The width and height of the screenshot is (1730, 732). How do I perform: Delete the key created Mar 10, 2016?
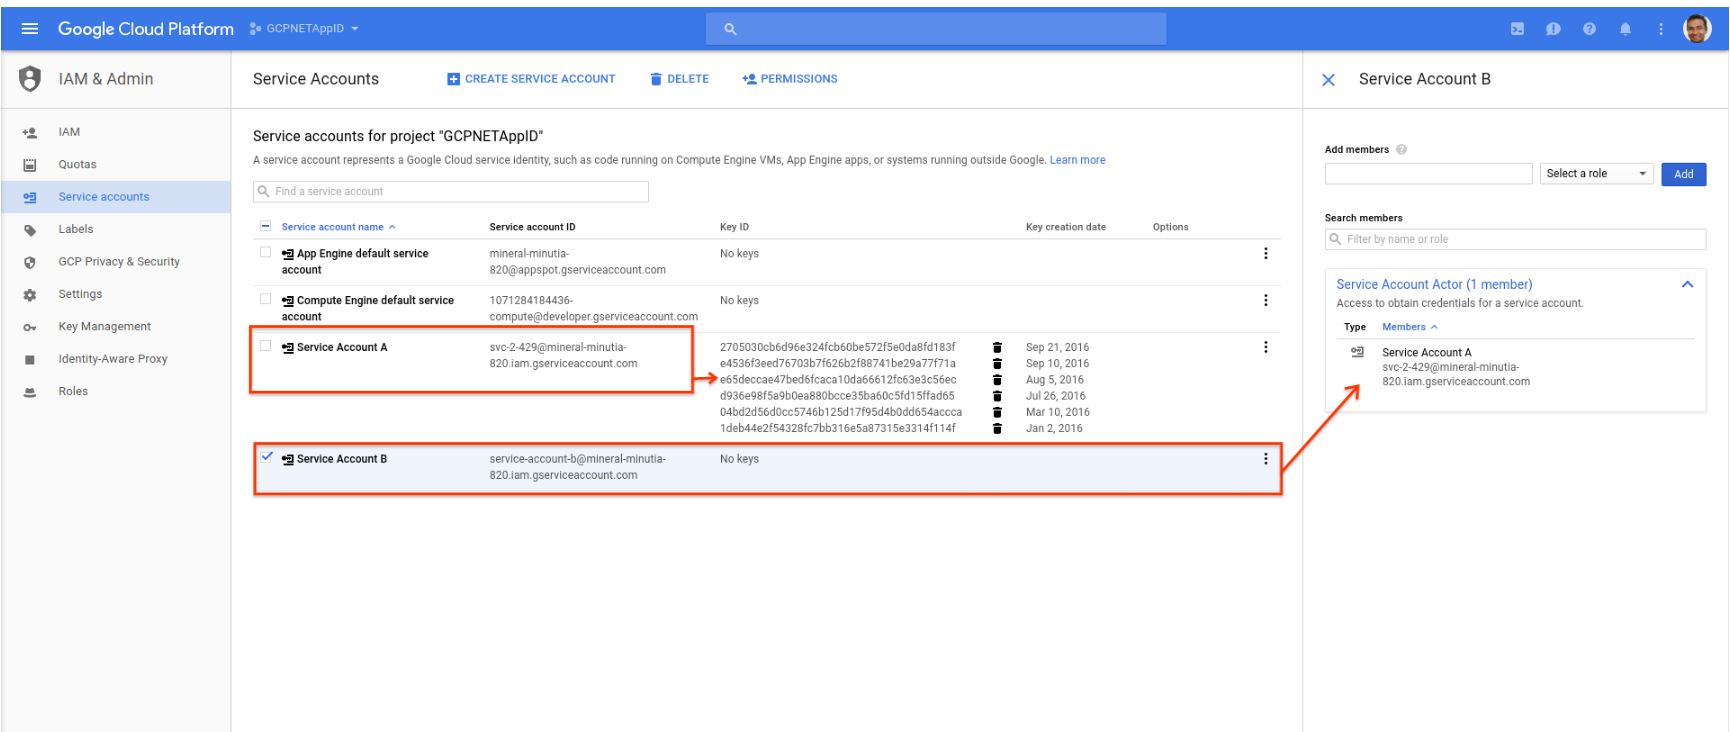click(x=997, y=412)
